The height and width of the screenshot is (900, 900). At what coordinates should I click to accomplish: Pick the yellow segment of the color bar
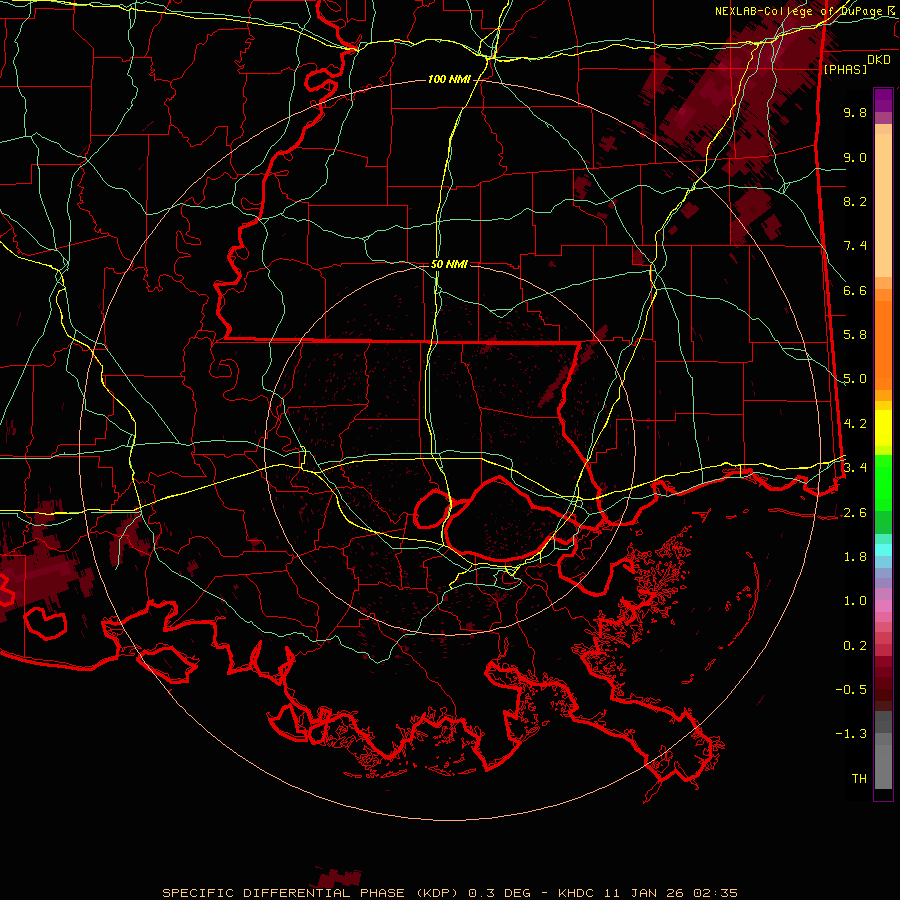point(883,428)
